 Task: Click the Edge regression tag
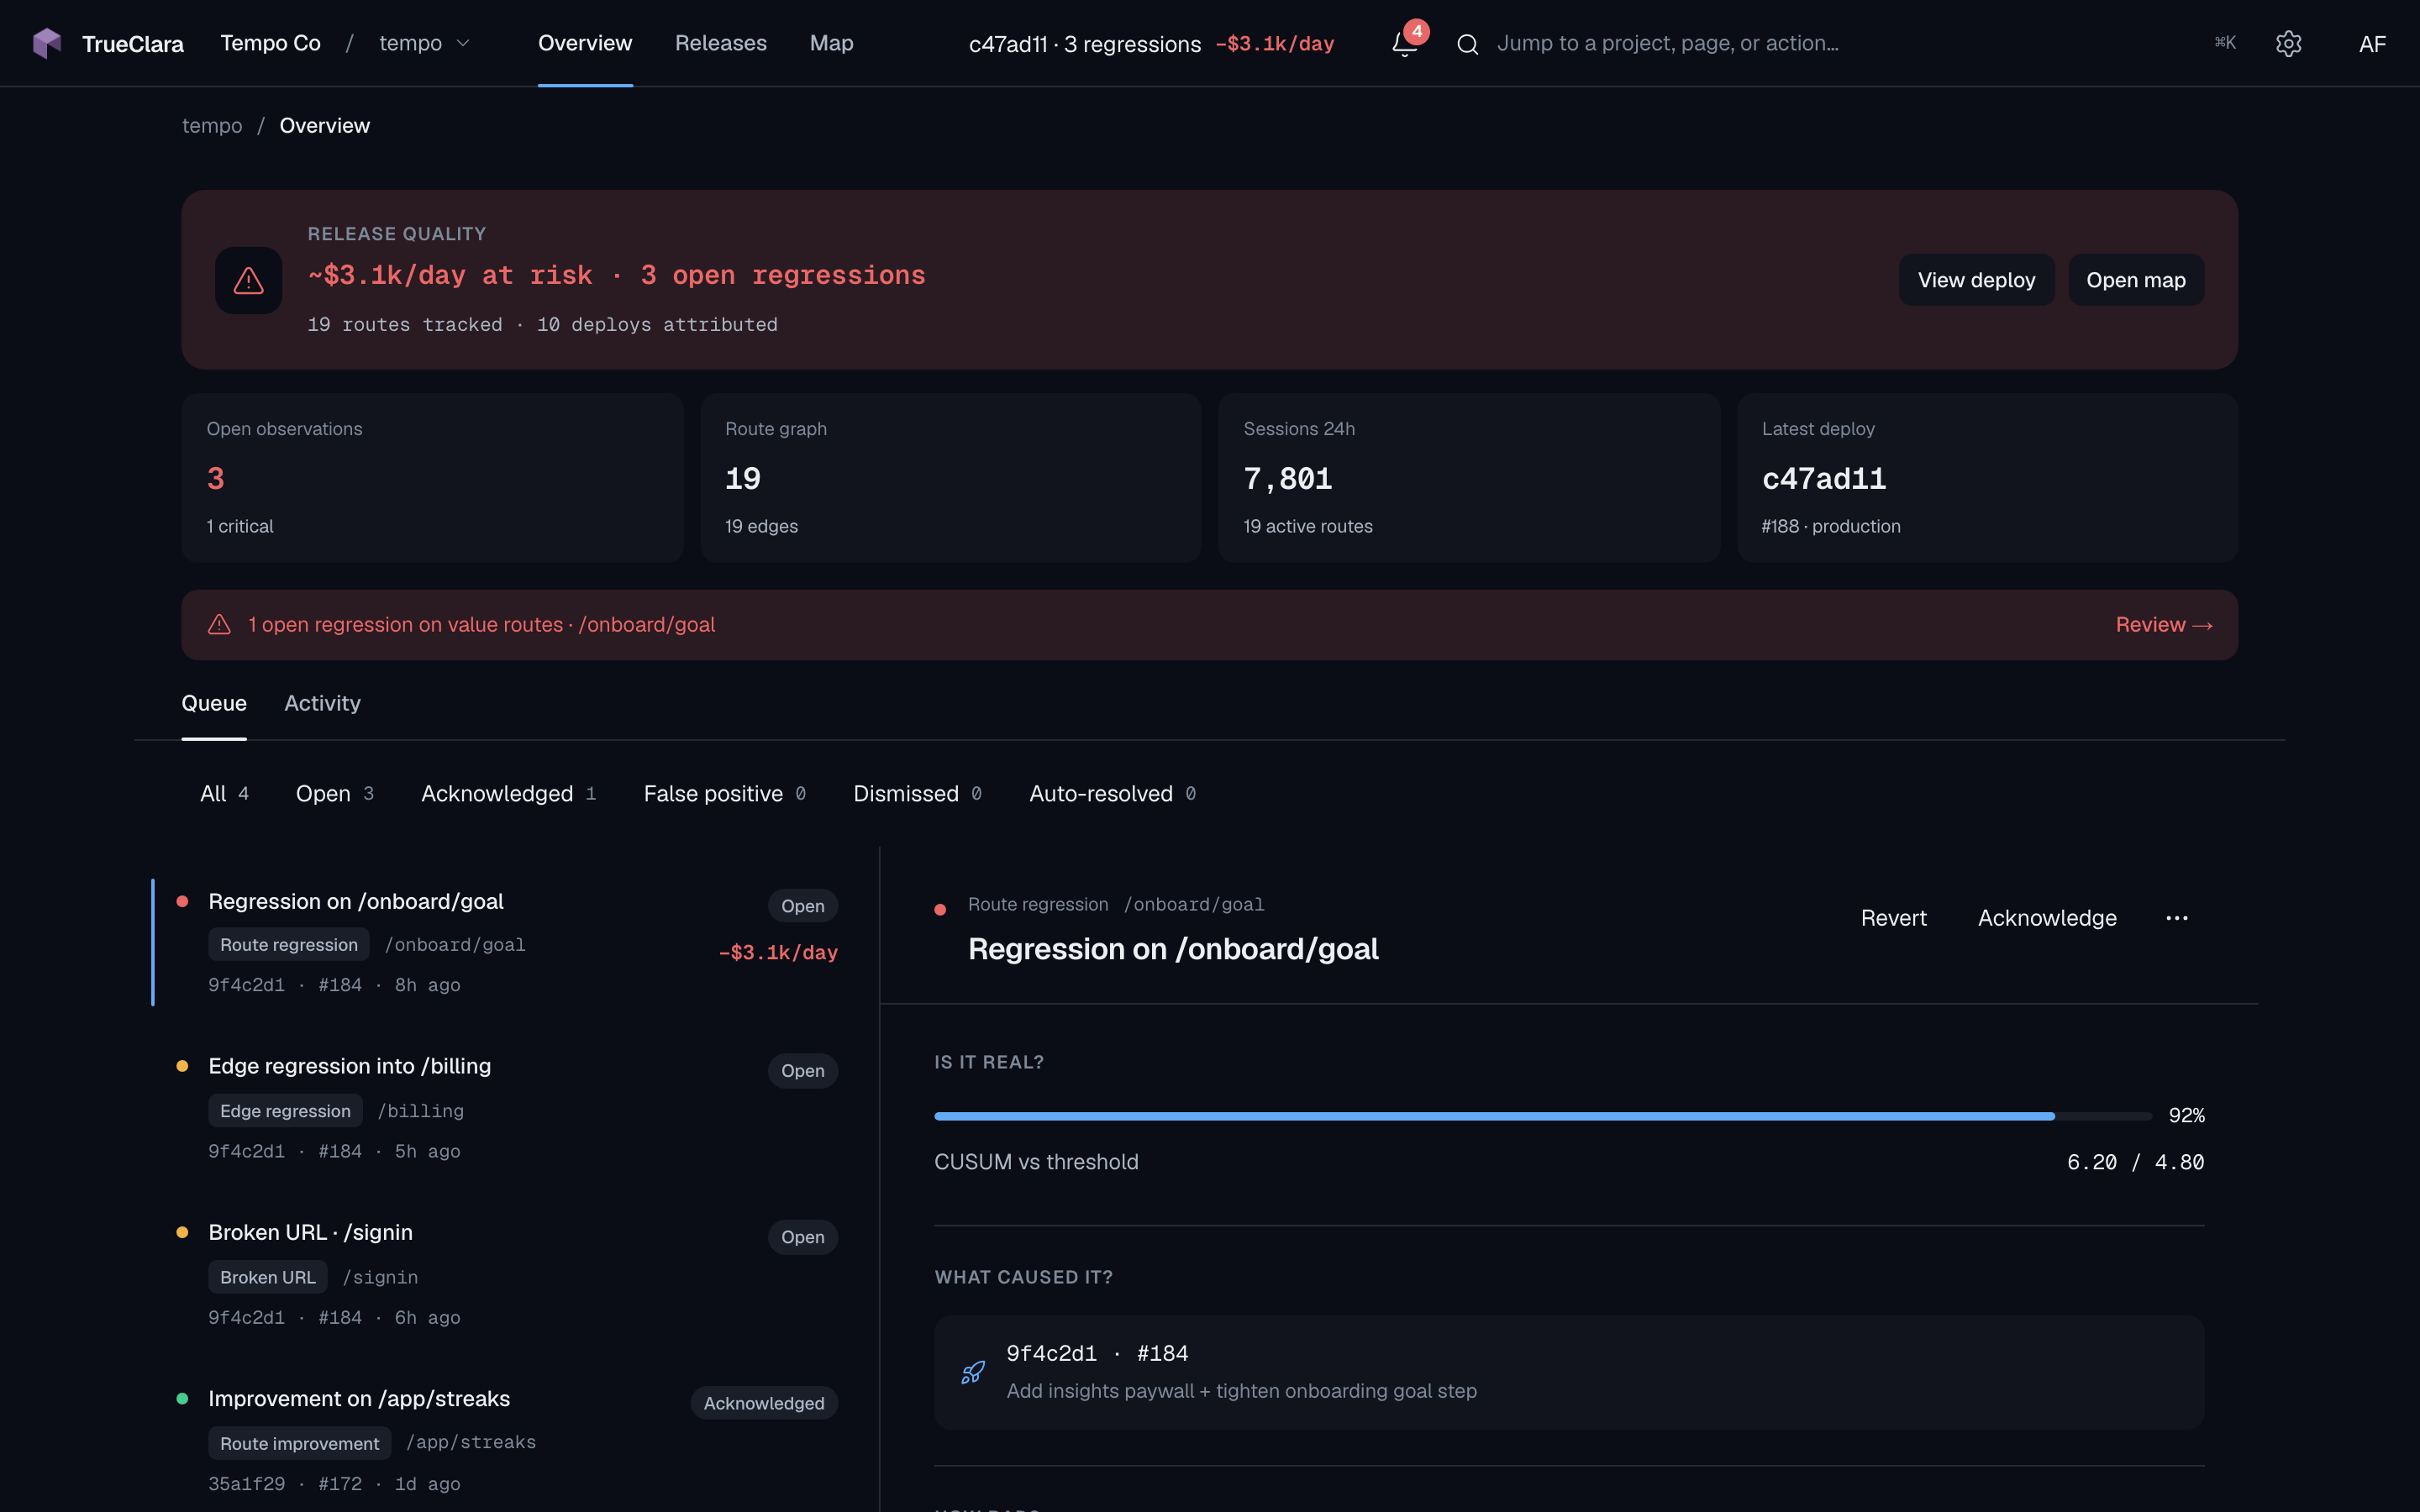tap(285, 1111)
